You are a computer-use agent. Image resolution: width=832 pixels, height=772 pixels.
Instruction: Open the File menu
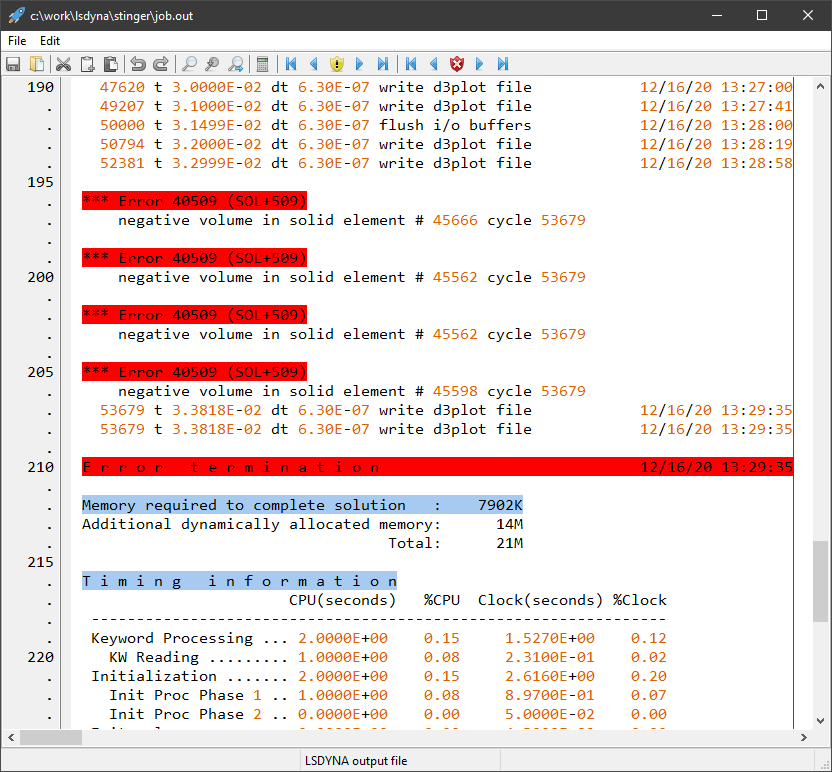pyautogui.click(x=17, y=41)
